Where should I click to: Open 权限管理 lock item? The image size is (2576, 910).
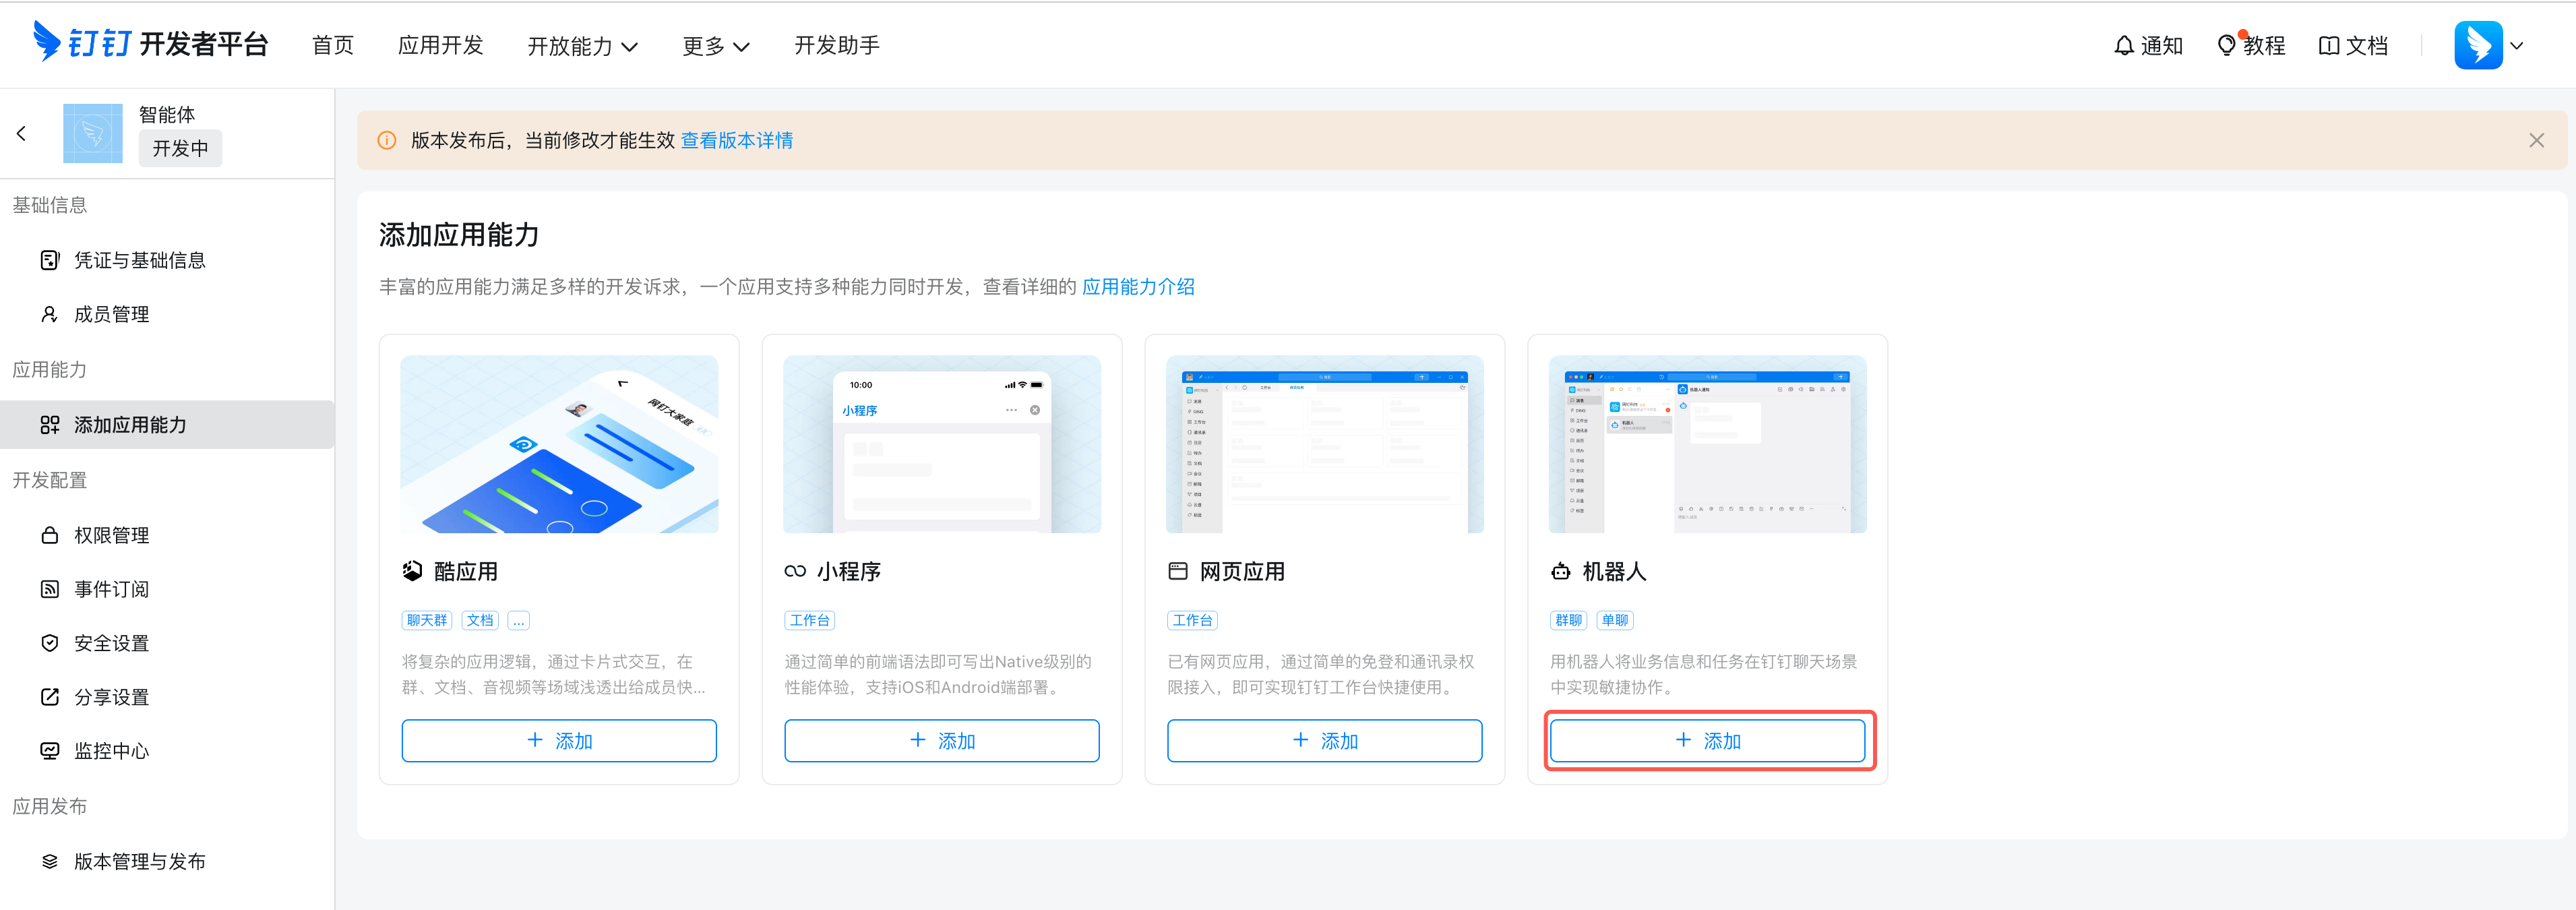click(x=111, y=535)
